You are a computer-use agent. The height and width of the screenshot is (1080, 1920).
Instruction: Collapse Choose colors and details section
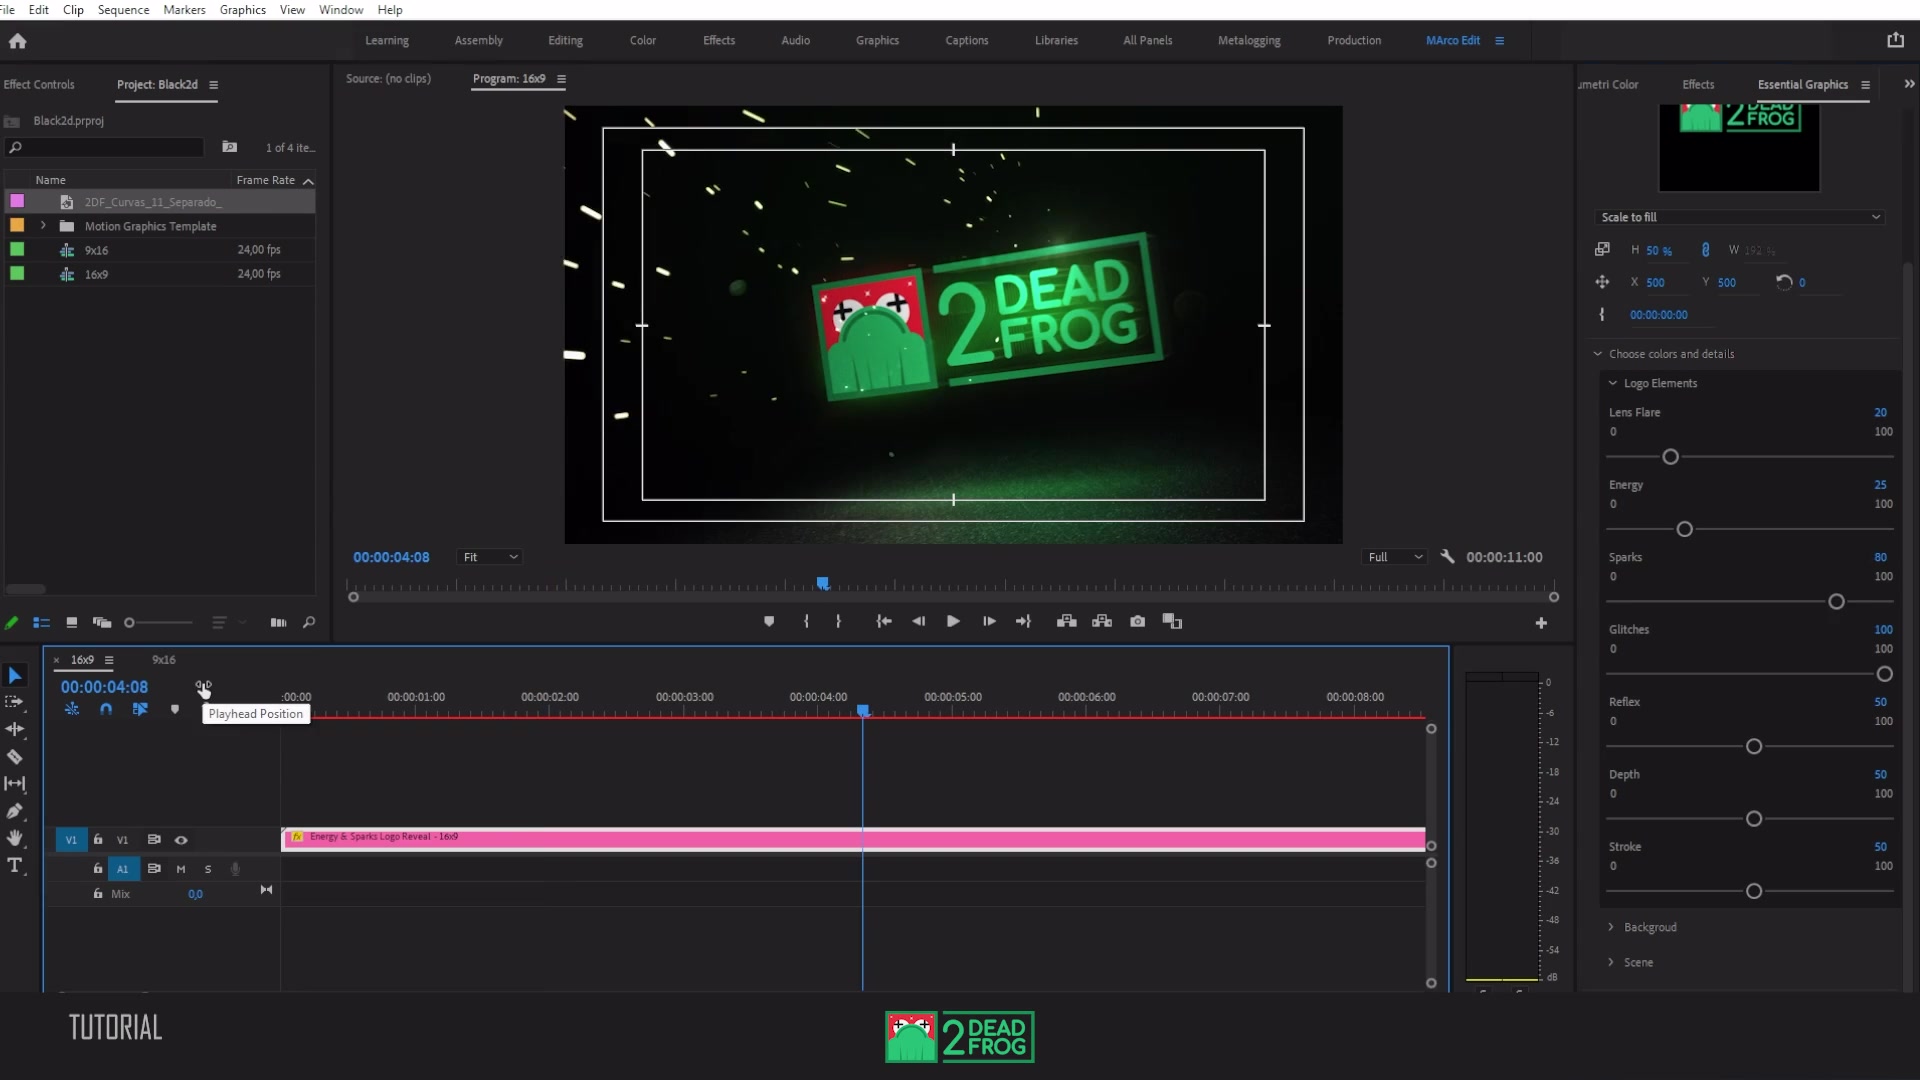tap(1598, 354)
